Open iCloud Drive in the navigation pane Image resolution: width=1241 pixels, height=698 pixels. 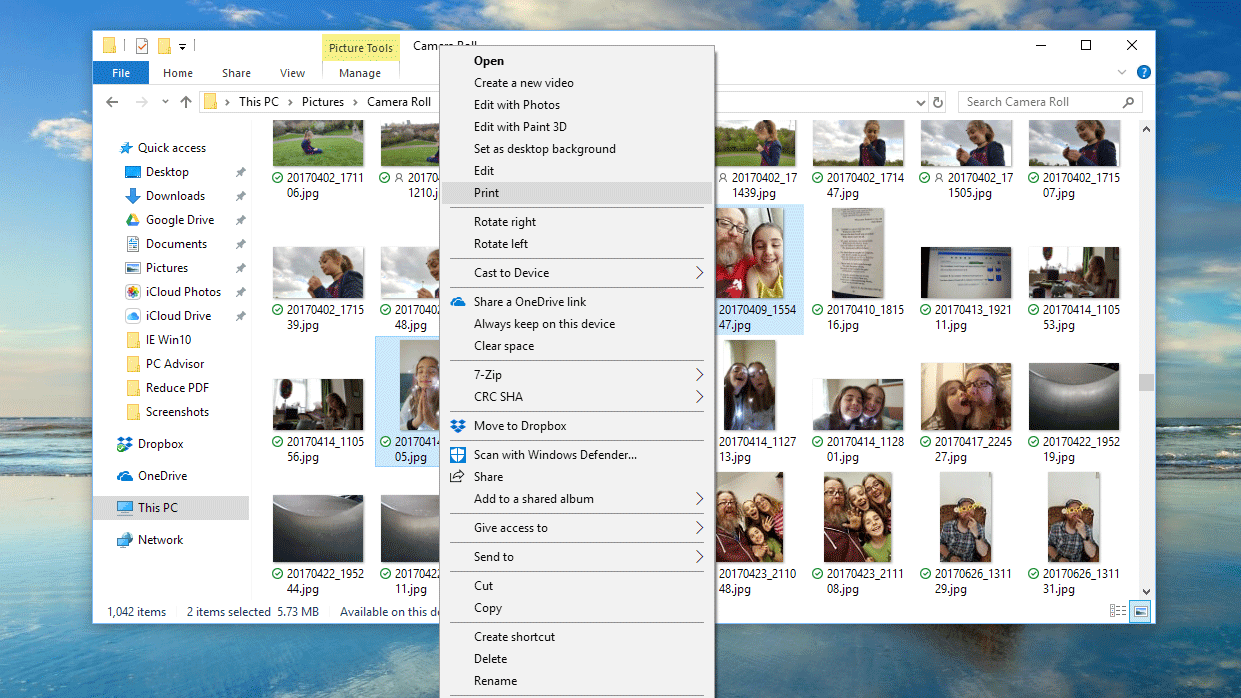tap(169, 316)
